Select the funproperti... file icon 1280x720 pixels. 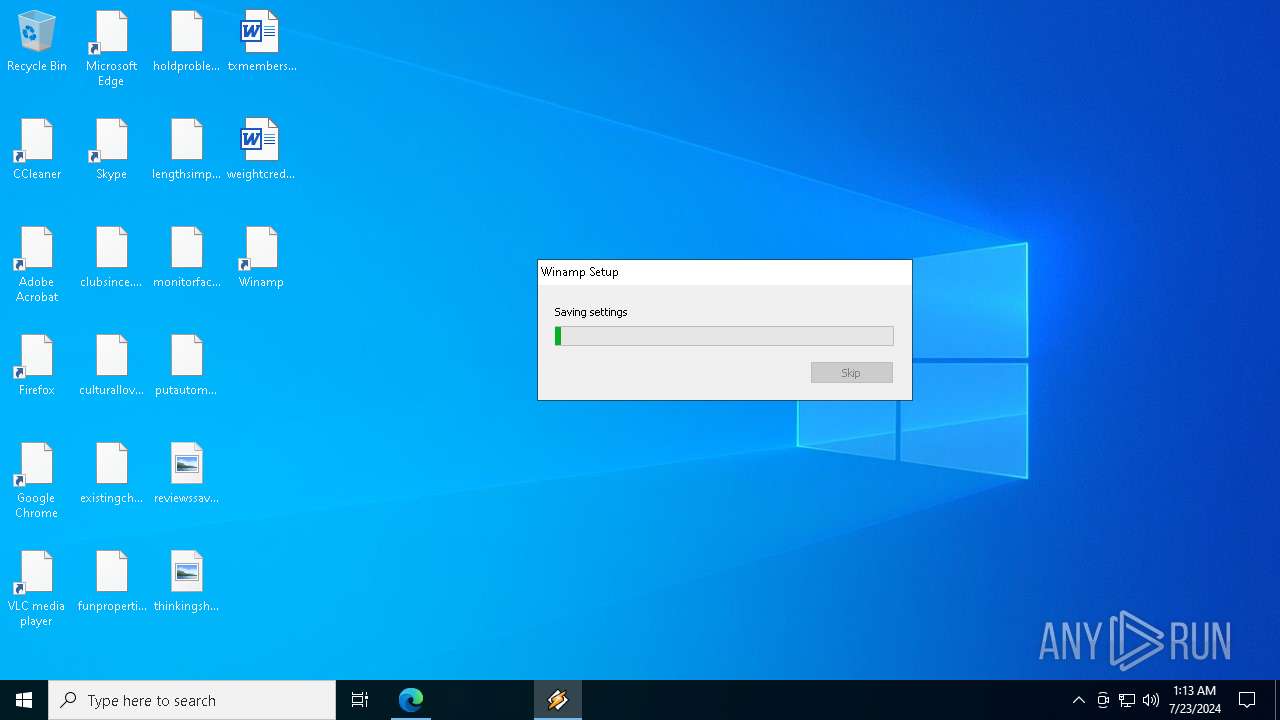click(x=111, y=582)
